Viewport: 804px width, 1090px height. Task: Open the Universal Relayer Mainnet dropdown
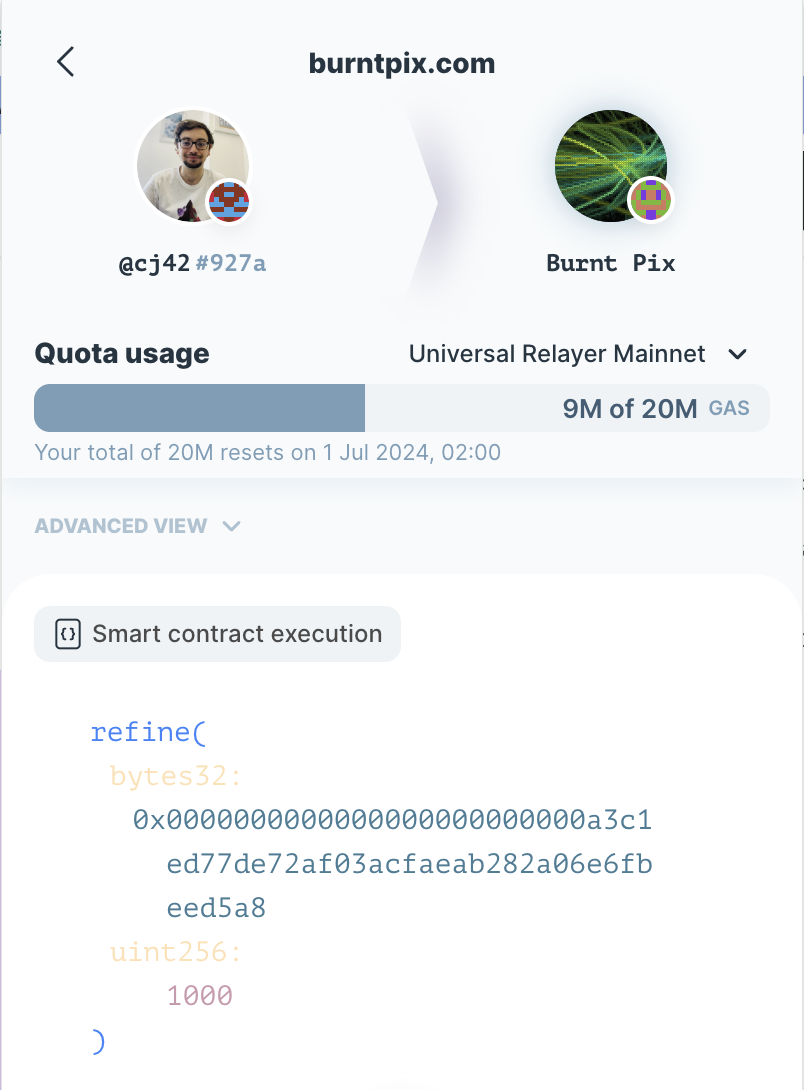(x=578, y=354)
